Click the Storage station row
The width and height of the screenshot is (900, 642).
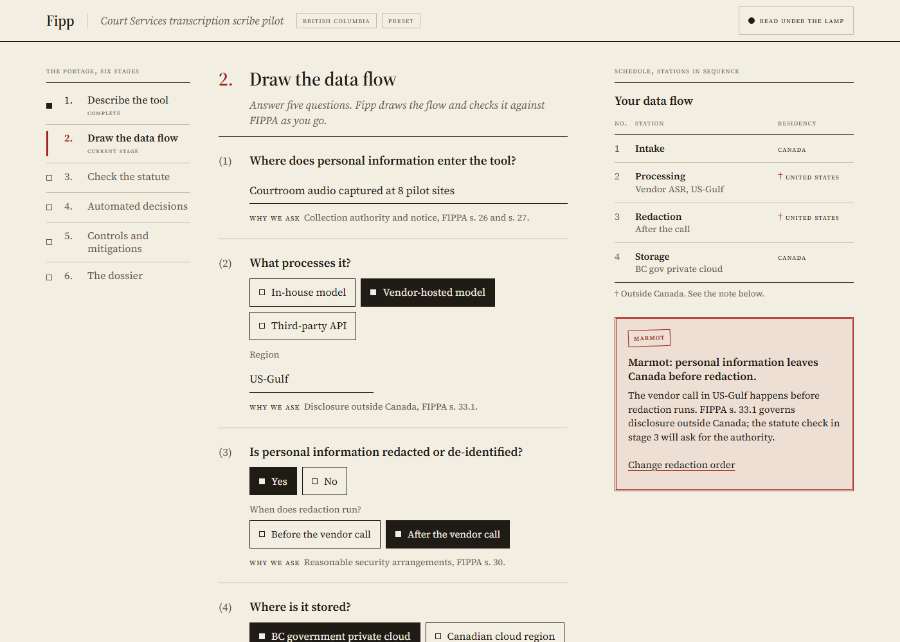[734, 263]
